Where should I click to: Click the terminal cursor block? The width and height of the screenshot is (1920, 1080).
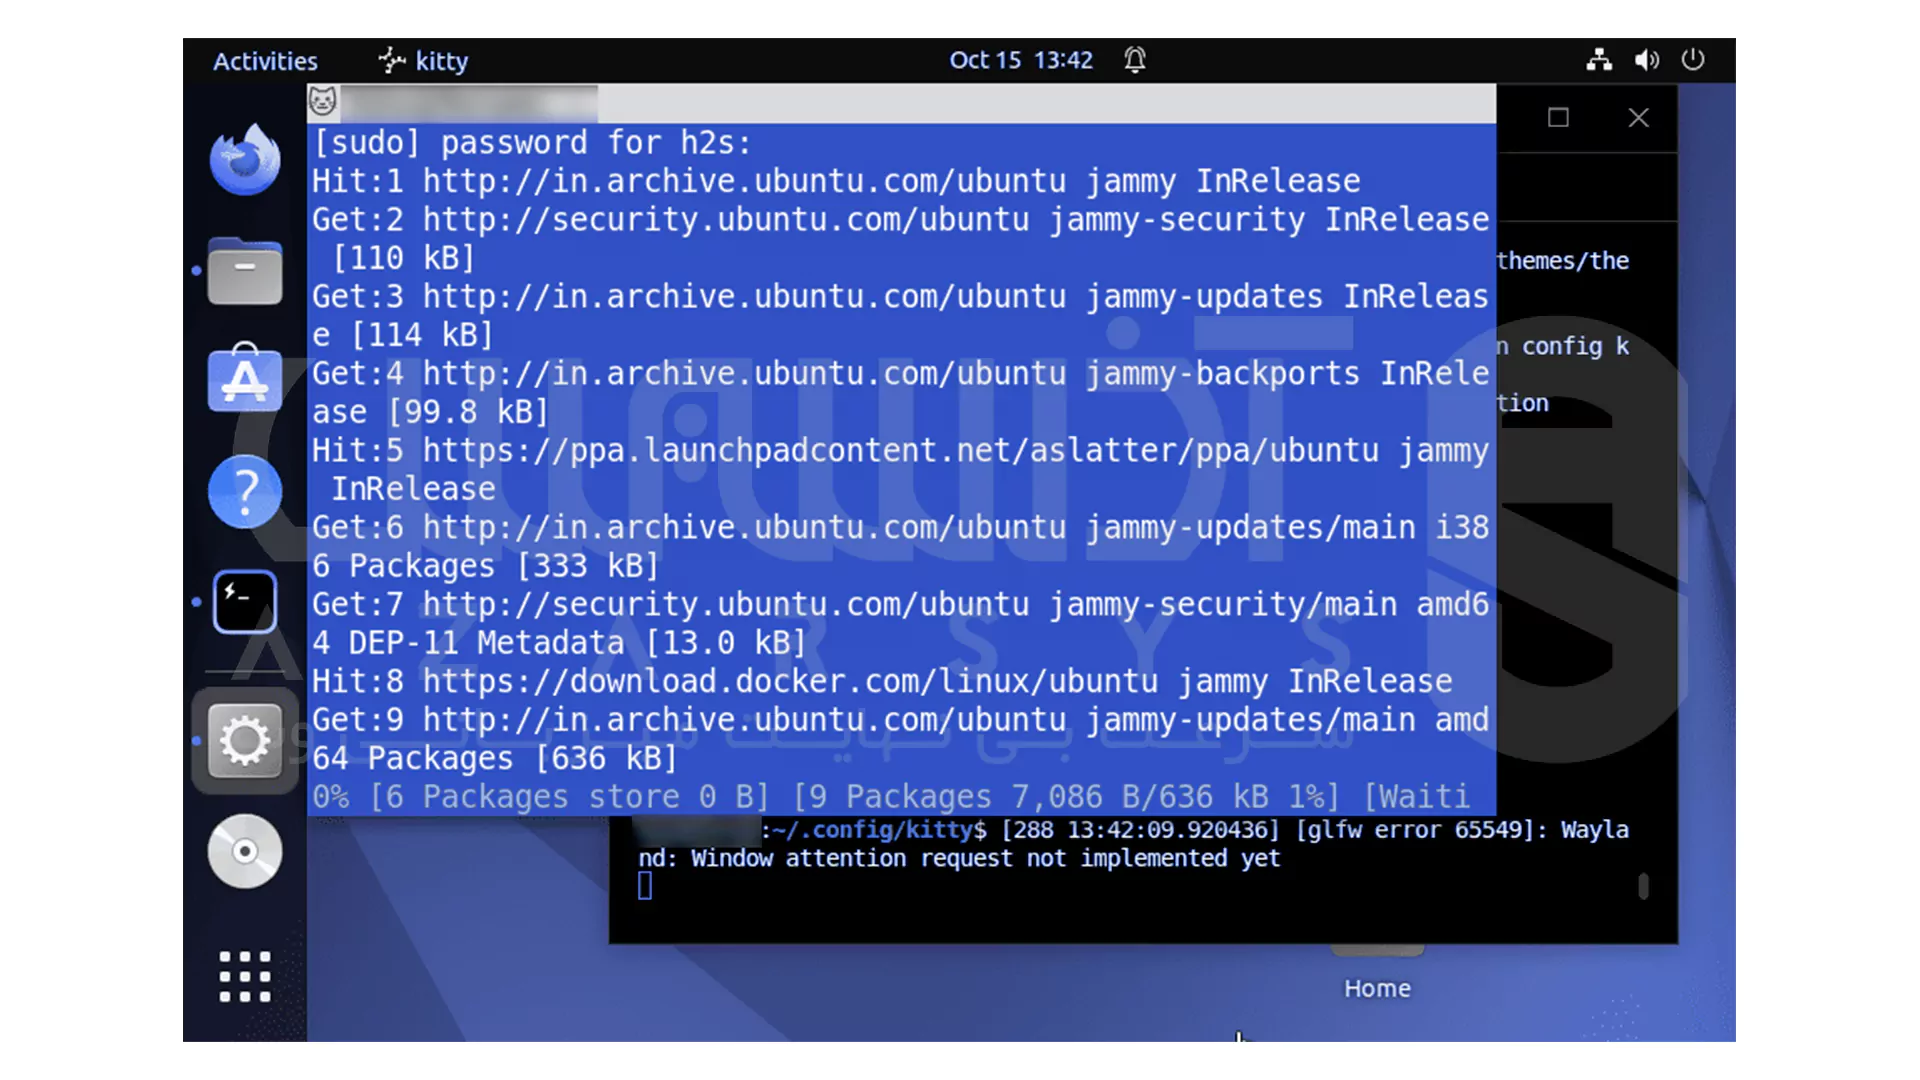point(645,886)
